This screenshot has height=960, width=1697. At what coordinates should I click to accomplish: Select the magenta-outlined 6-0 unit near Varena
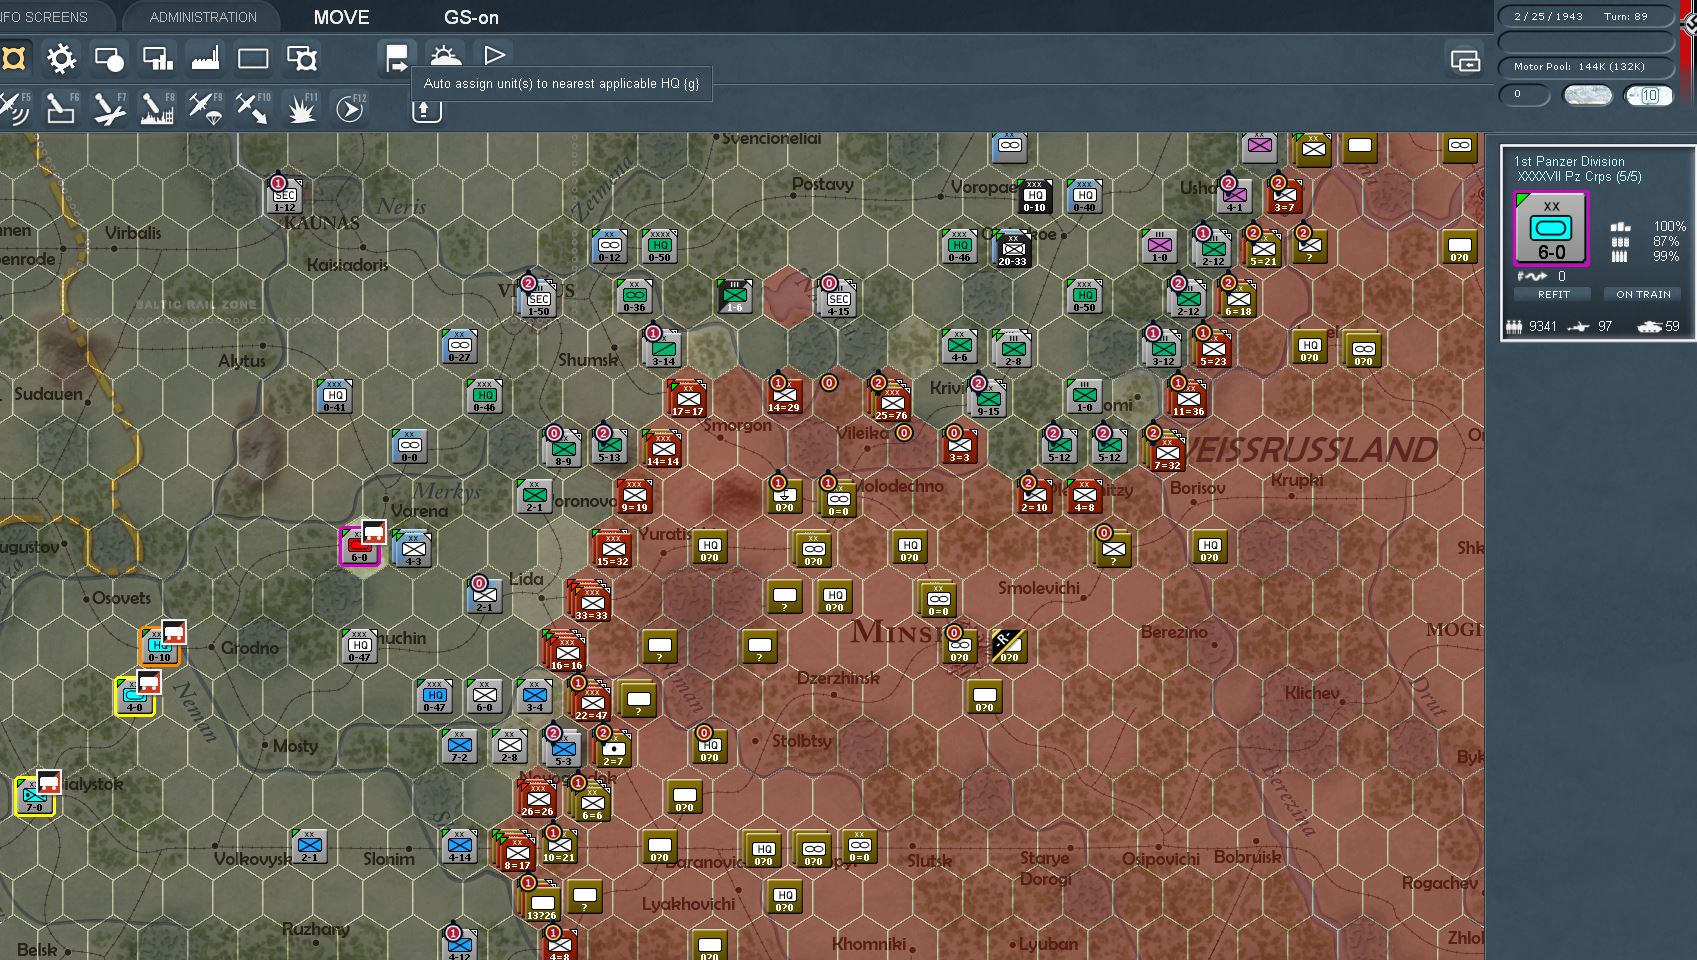[x=359, y=547]
